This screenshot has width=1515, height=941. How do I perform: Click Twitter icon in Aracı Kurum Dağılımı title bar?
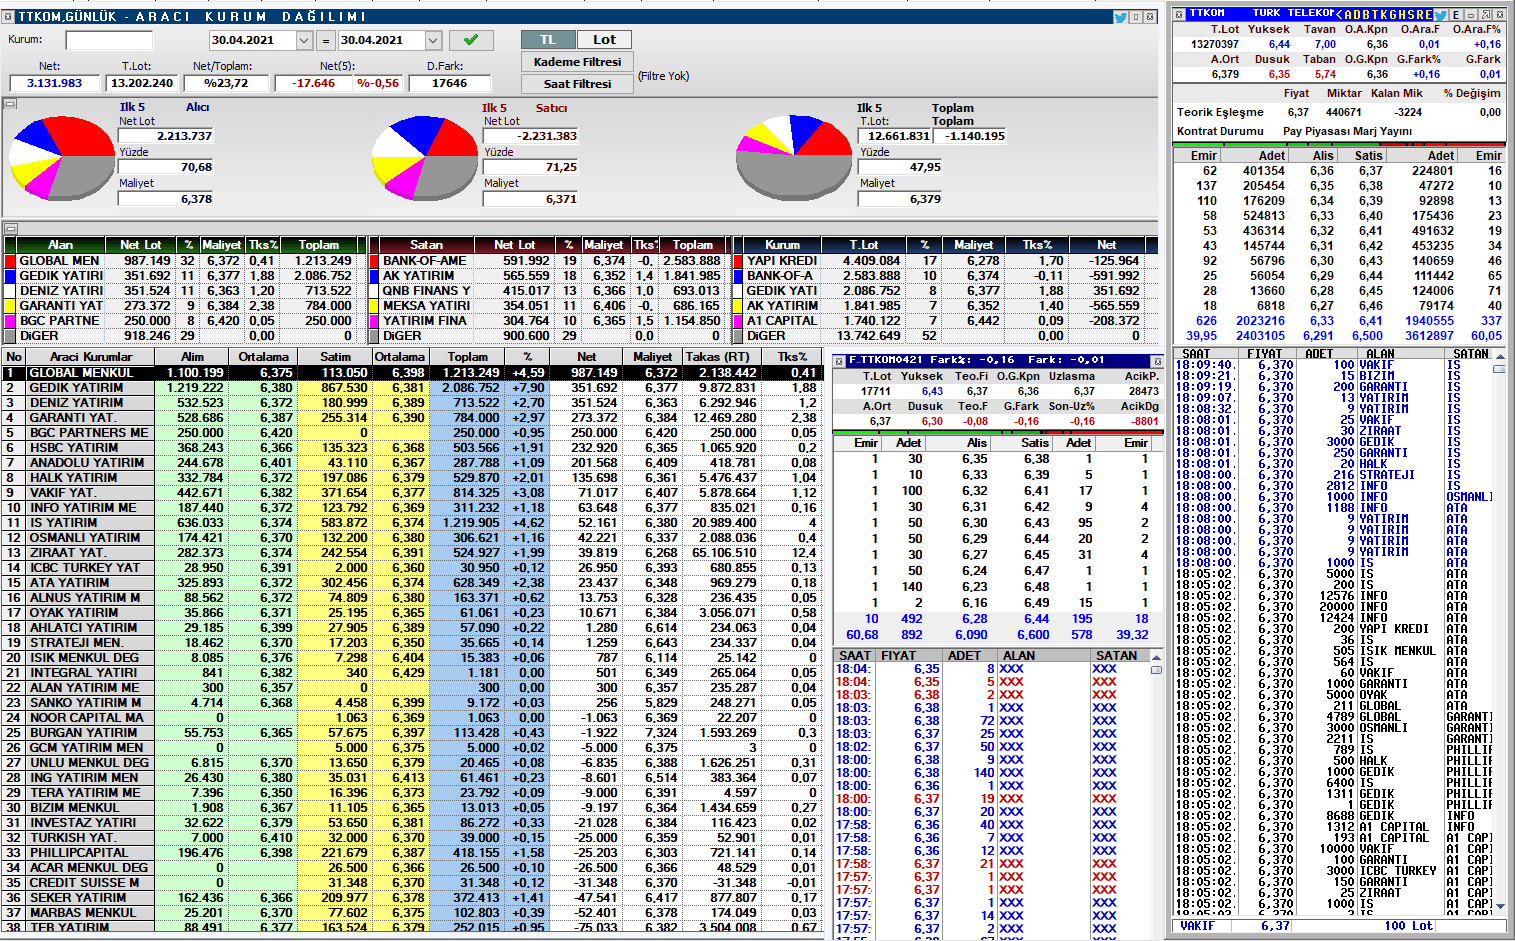1120,17
